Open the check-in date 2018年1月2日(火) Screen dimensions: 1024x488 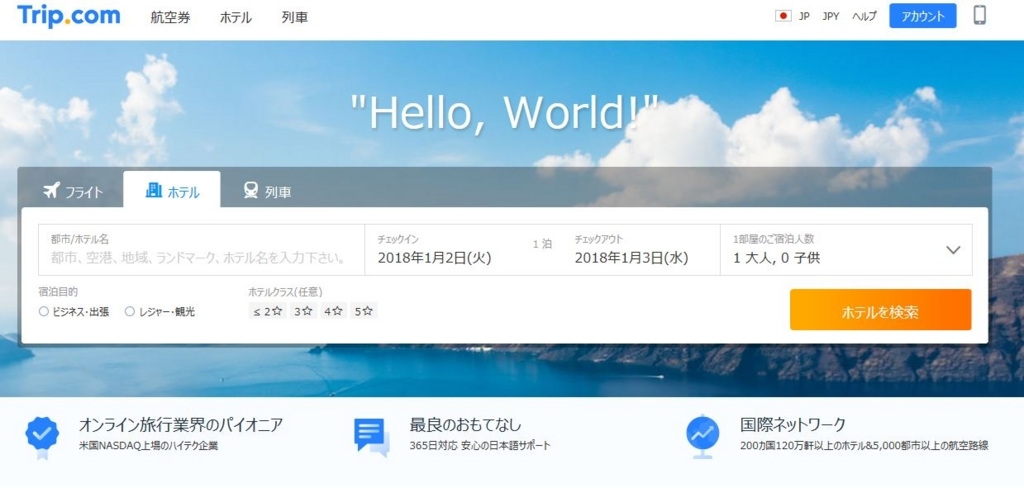click(434, 258)
